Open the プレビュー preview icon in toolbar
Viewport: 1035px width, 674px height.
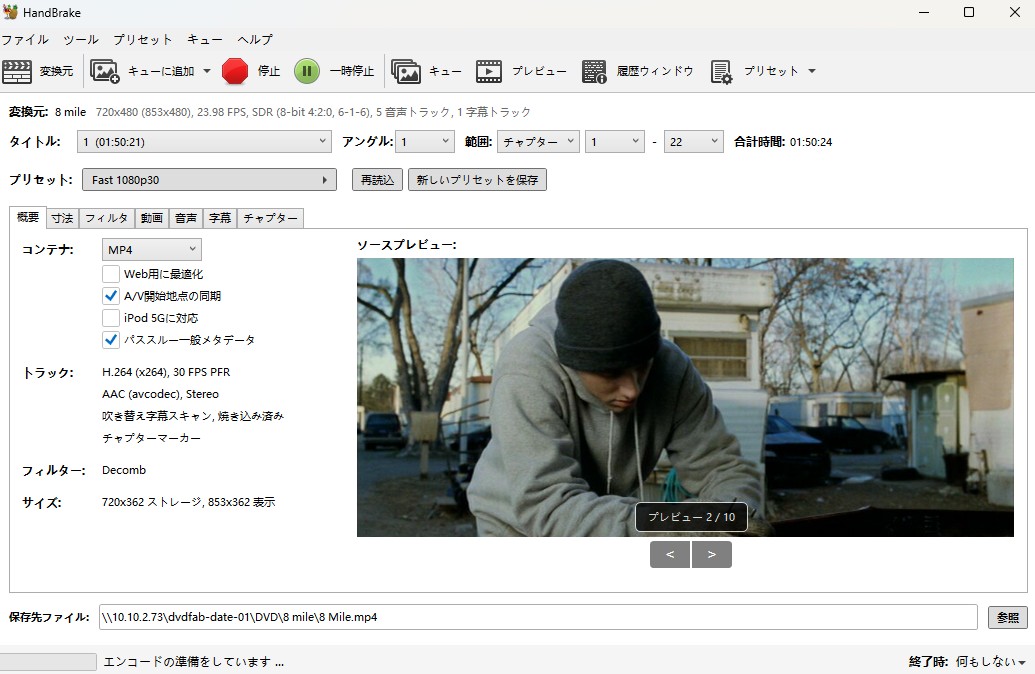(x=489, y=71)
